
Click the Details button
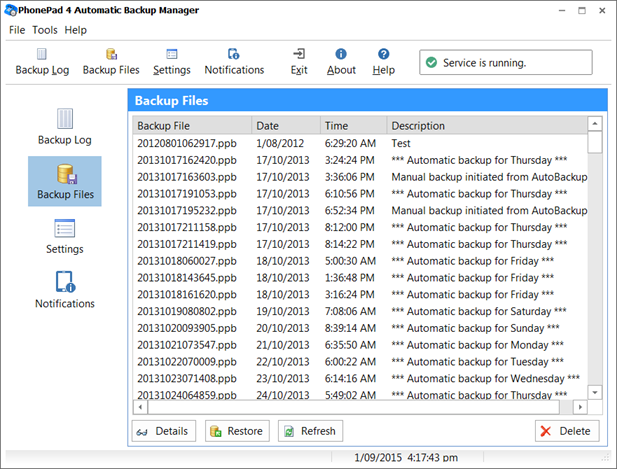[164, 431]
